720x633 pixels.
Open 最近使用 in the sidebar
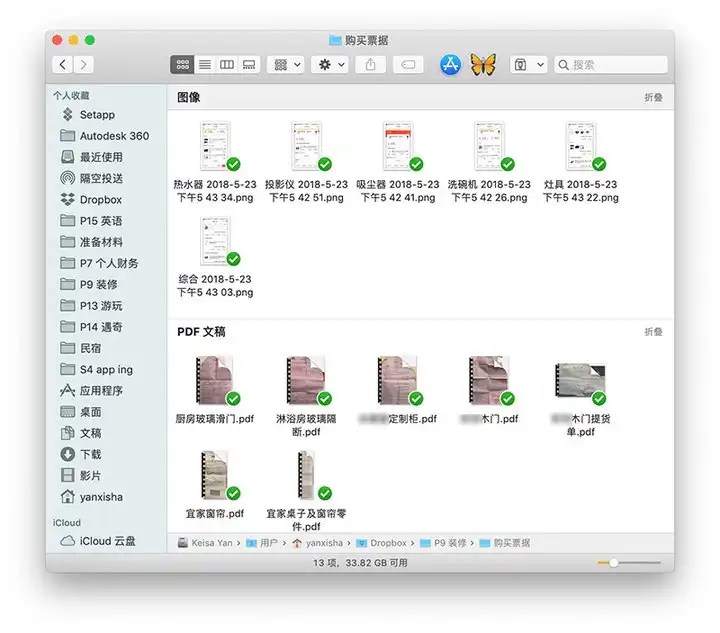(92, 157)
